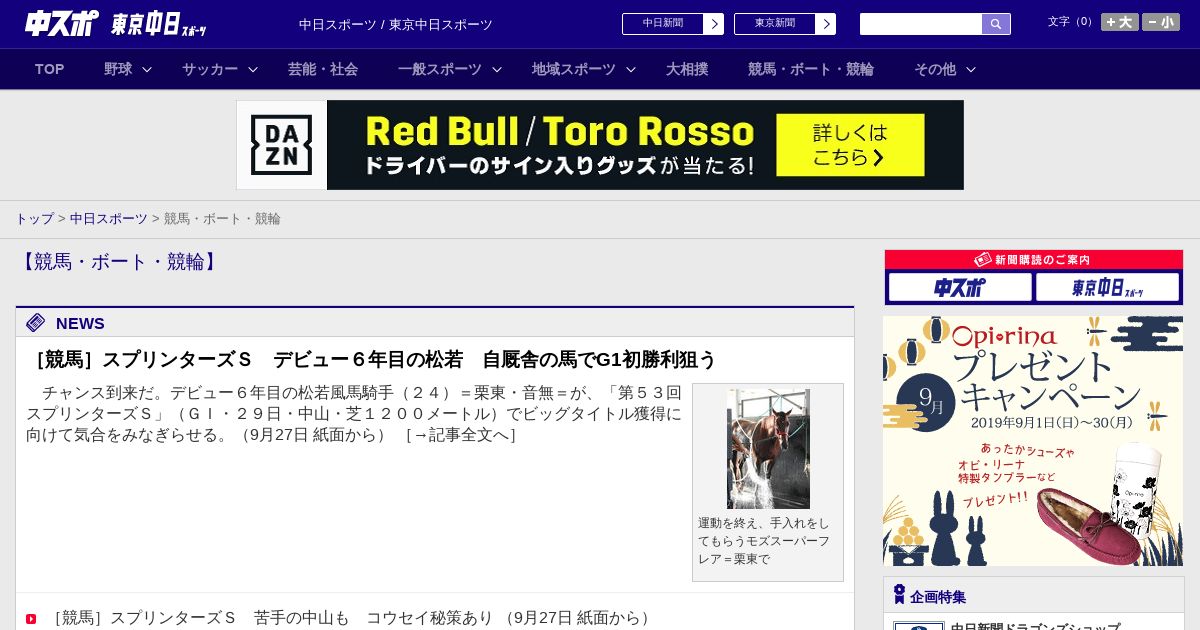Follow the トップ breadcrumb link
1200x630 pixels.
pos(34,218)
